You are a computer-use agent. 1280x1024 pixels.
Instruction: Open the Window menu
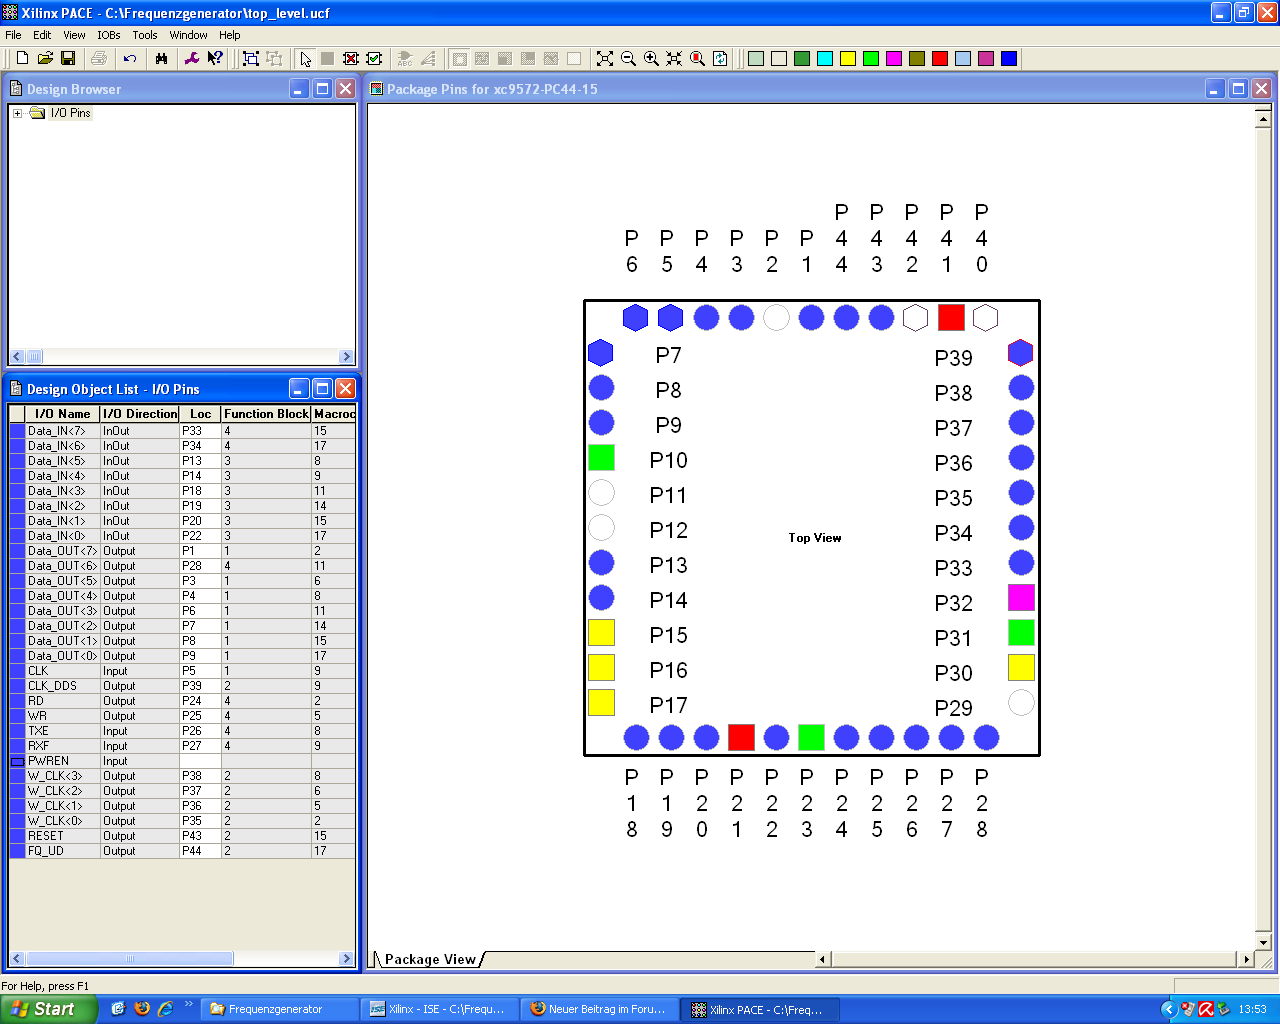(x=188, y=35)
